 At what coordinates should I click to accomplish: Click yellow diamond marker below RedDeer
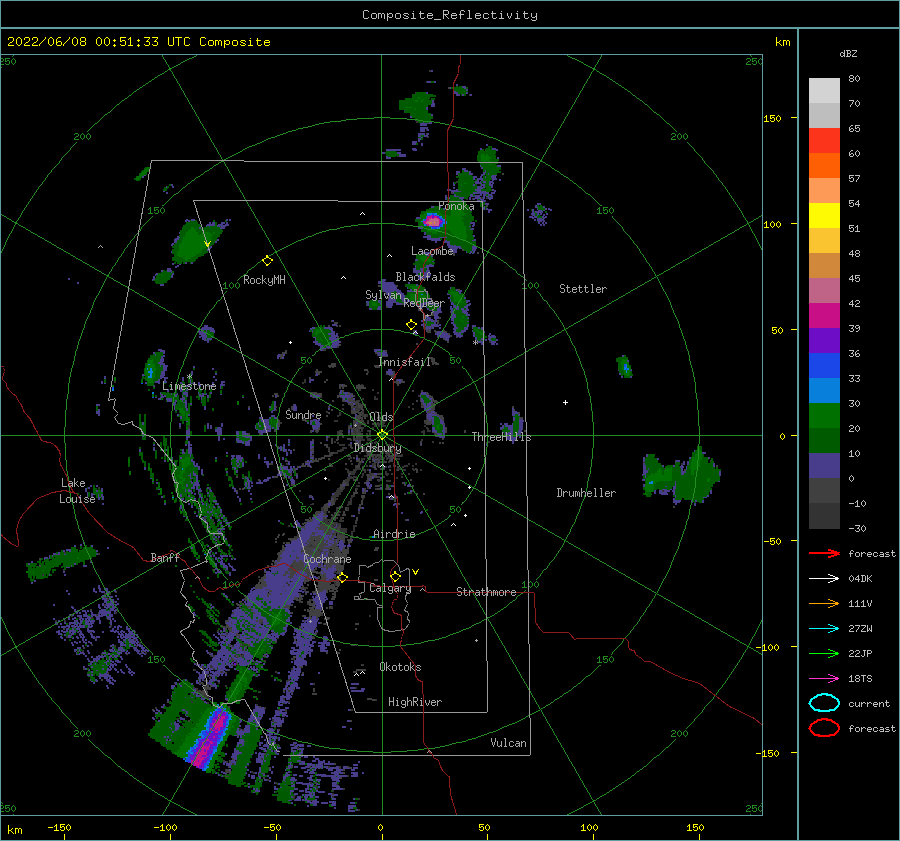pyautogui.click(x=411, y=325)
